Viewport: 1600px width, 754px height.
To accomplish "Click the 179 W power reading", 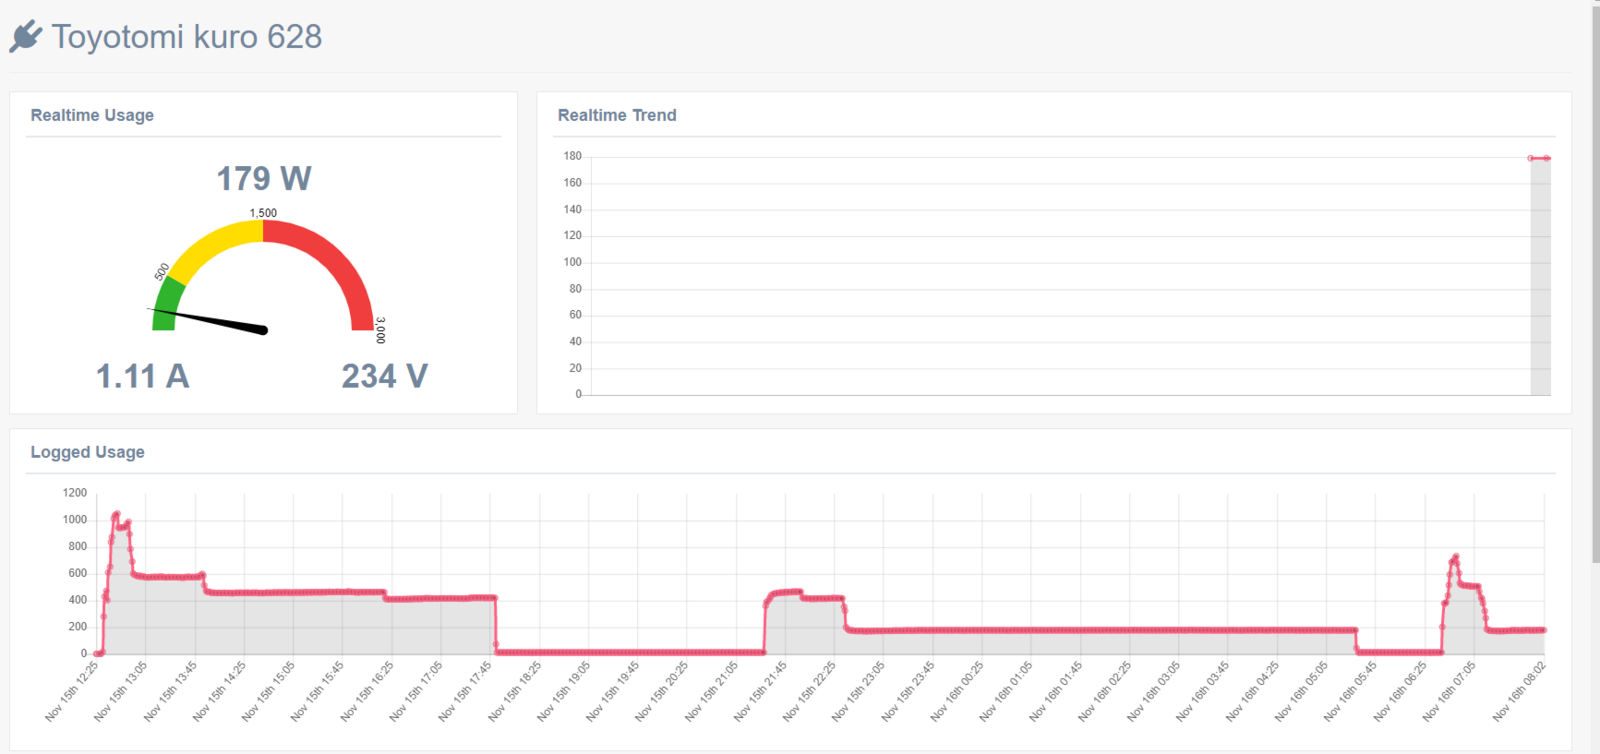I will click(264, 179).
